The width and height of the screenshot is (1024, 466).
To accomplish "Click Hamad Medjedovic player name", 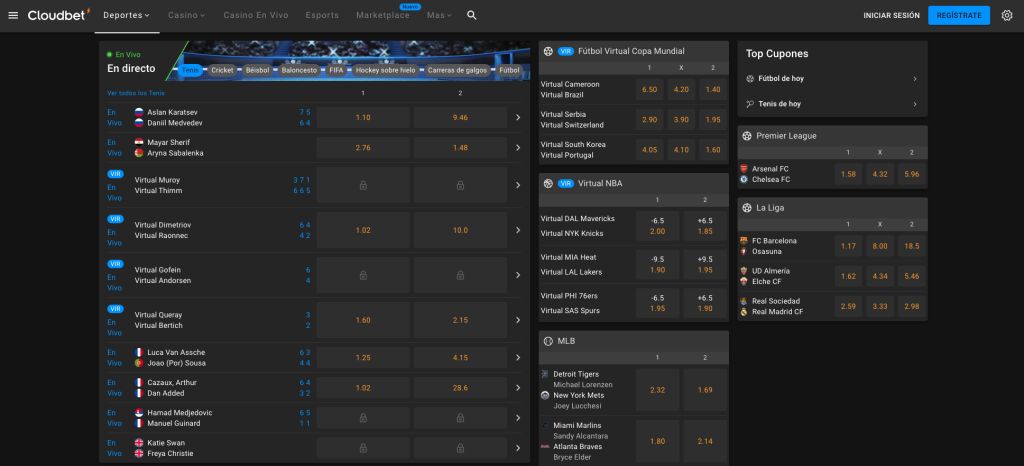I will click(x=180, y=412).
